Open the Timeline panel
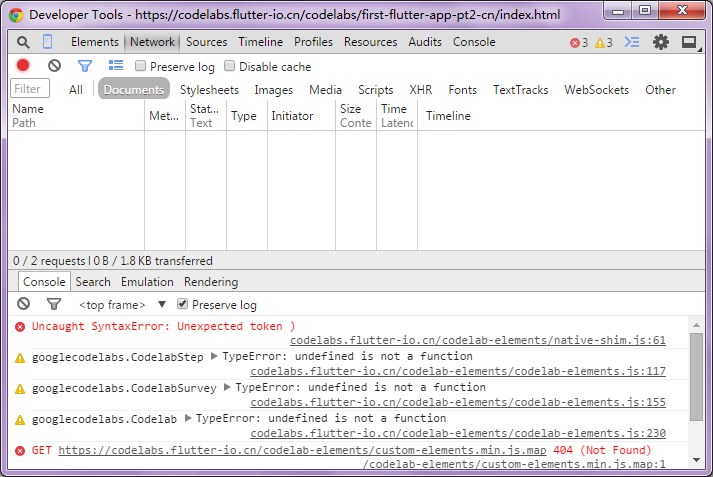Screen dimensions: 713x477 (261, 42)
